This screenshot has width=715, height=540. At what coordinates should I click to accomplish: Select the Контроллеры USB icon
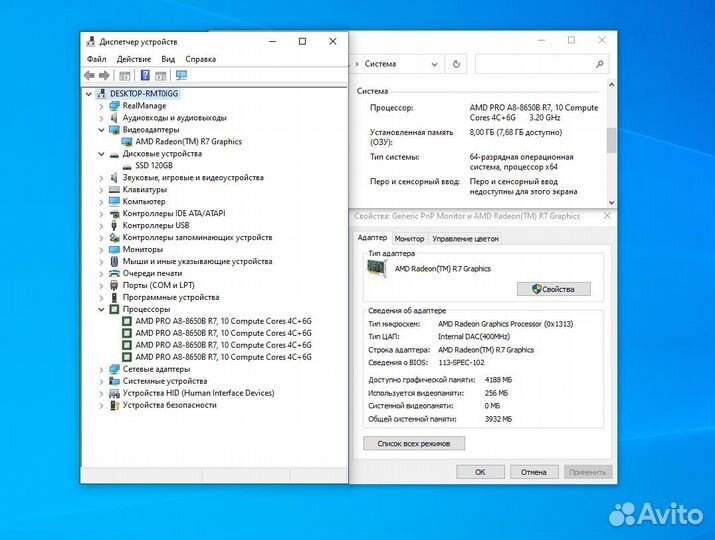click(x=114, y=225)
